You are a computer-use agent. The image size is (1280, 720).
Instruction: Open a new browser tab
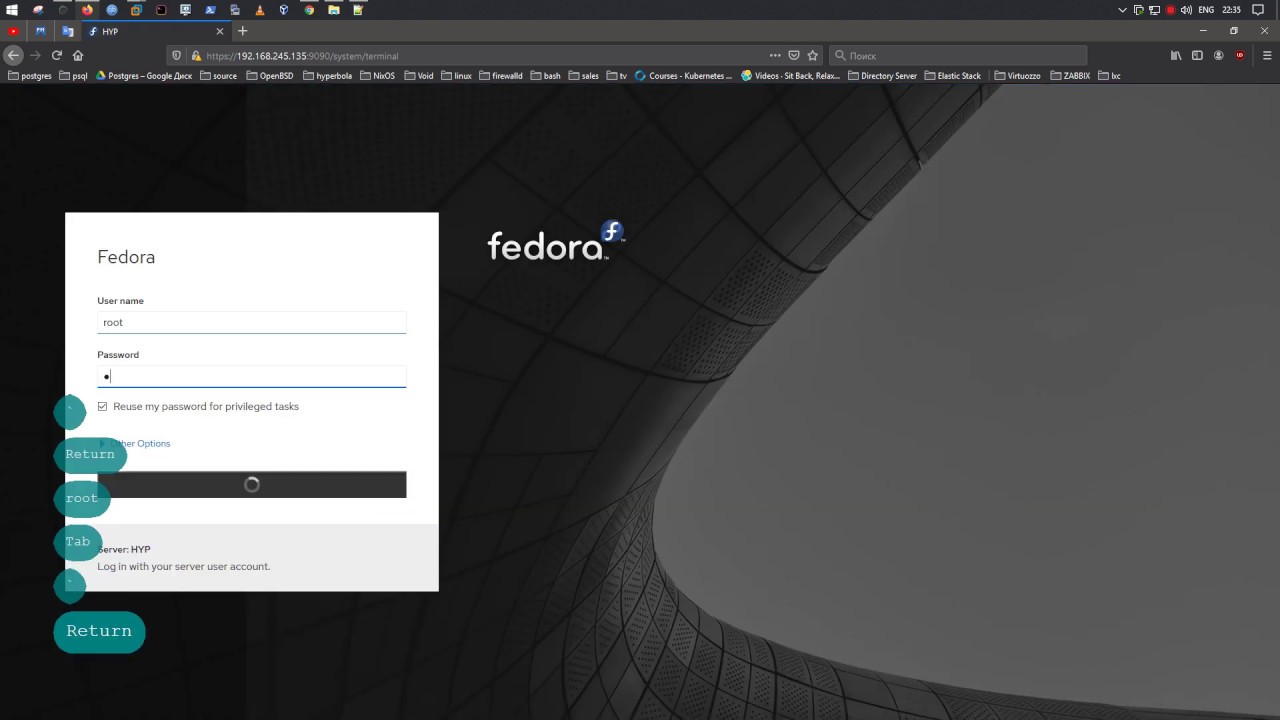click(242, 31)
